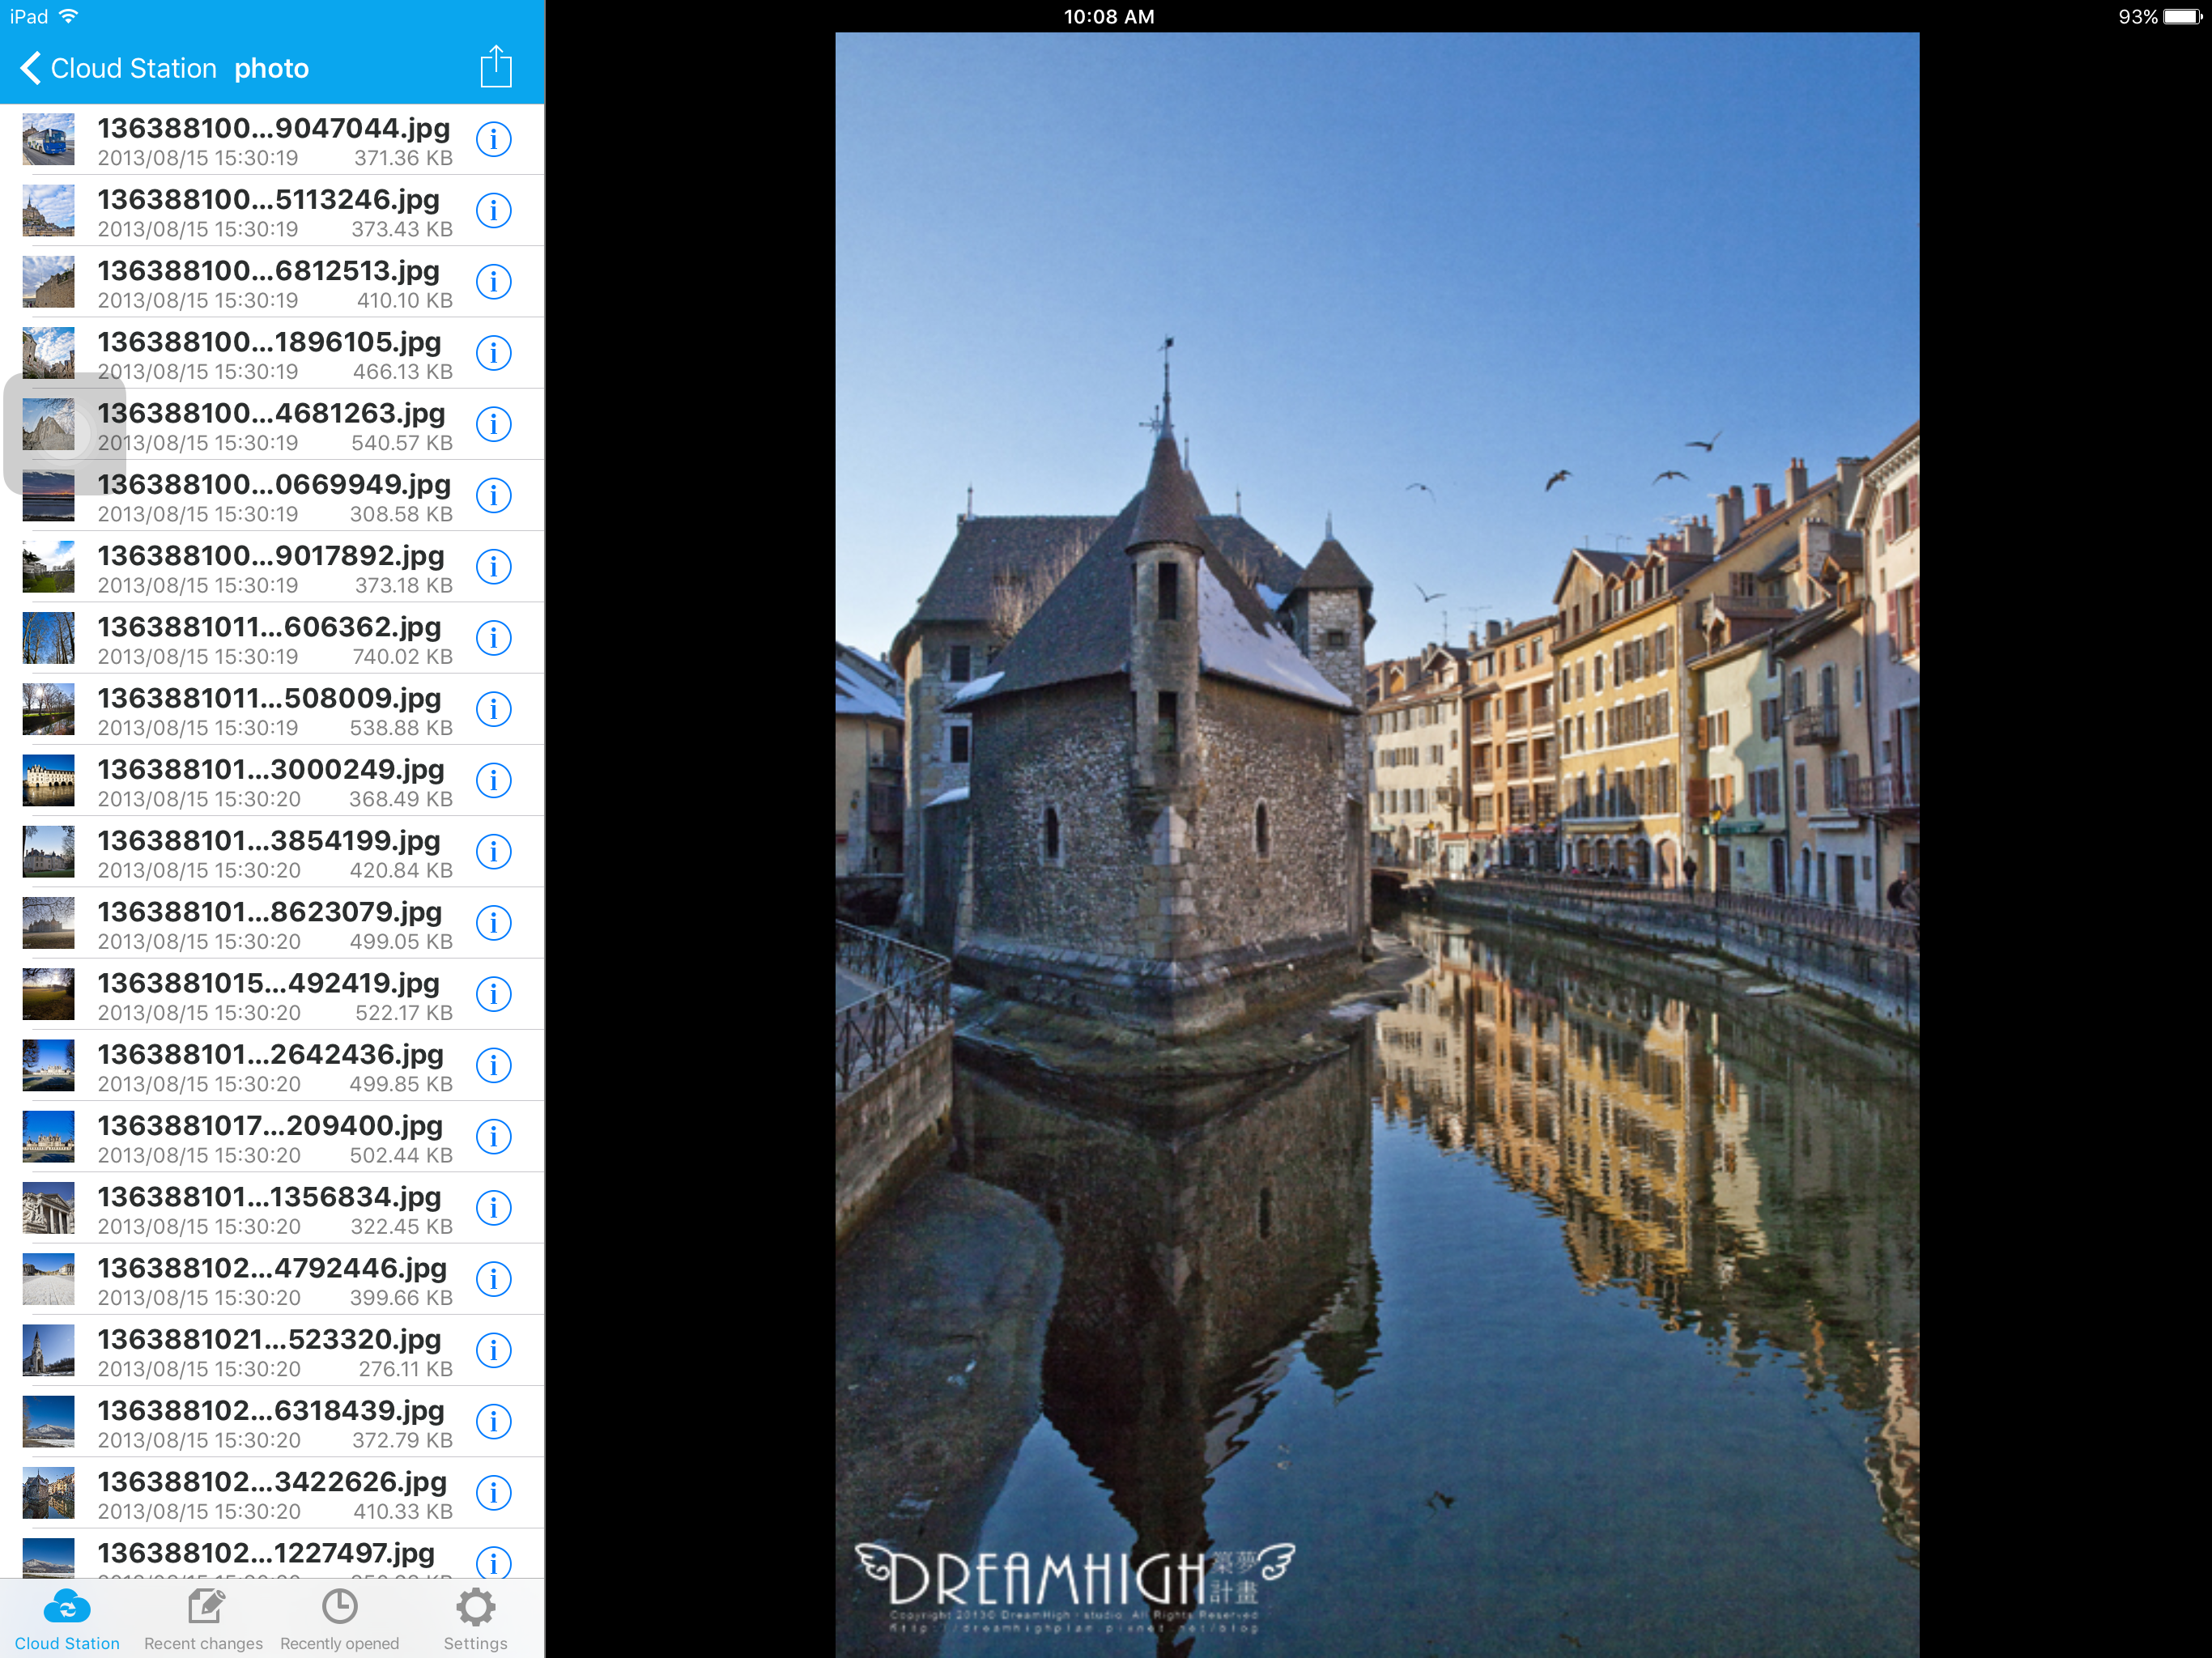Tap the share/export icon in header

coord(495,67)
